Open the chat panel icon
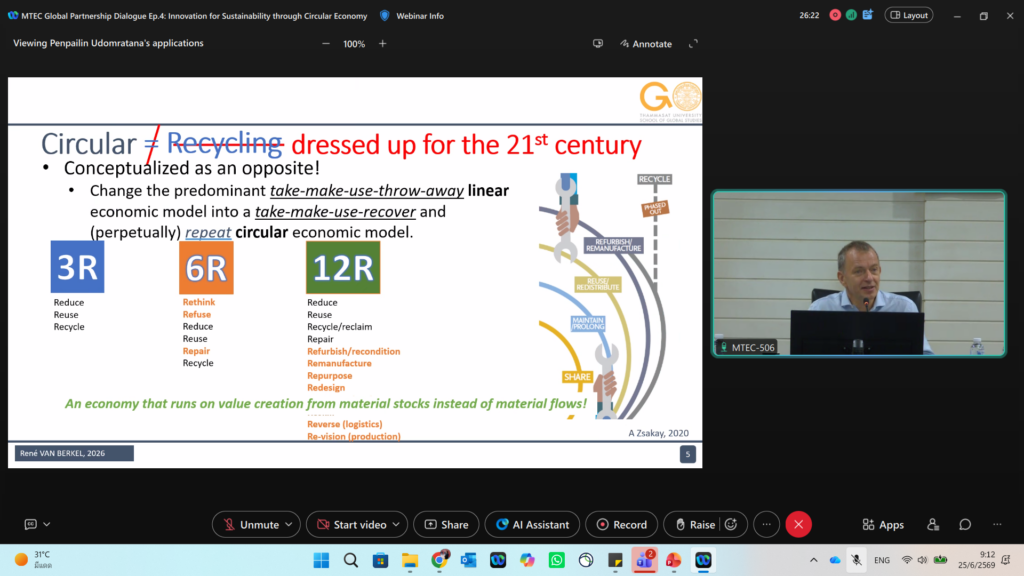This screenshot has height=576, width=1024. (x=965, y=524)
